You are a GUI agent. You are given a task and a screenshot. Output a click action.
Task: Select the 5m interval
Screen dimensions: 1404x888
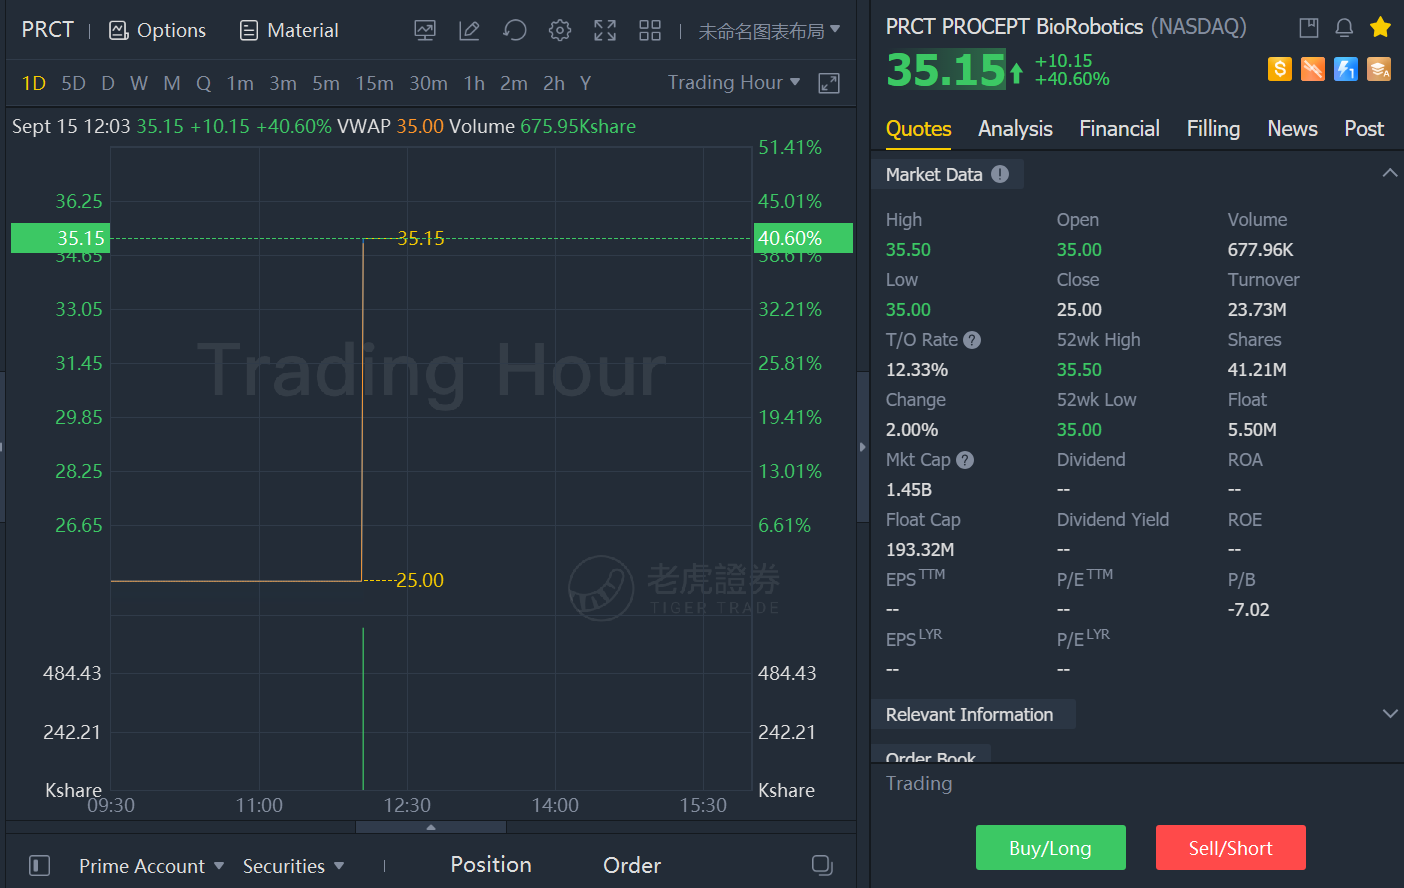326,83
